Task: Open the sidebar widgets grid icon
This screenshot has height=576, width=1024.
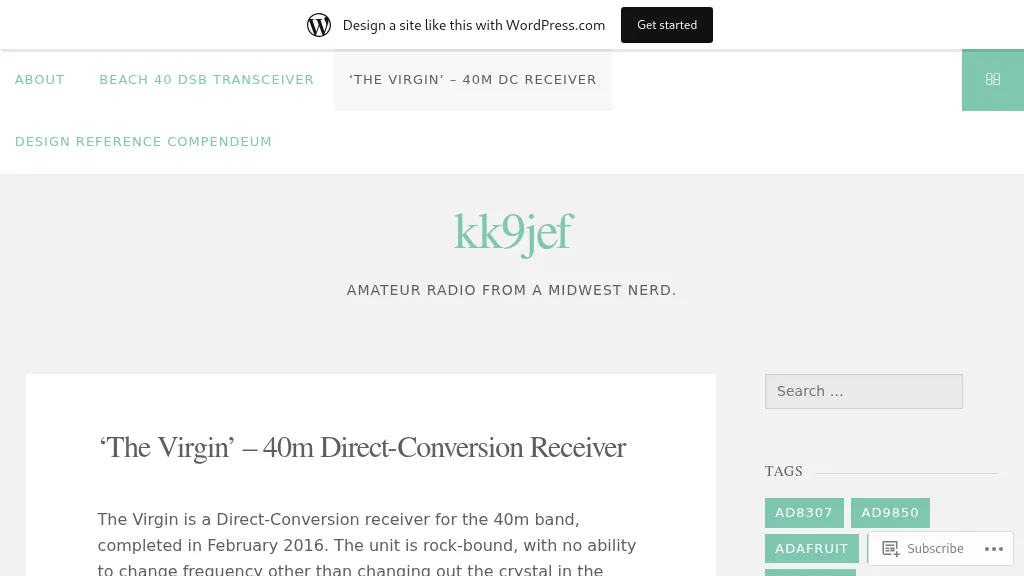Action: click(993, 80)
